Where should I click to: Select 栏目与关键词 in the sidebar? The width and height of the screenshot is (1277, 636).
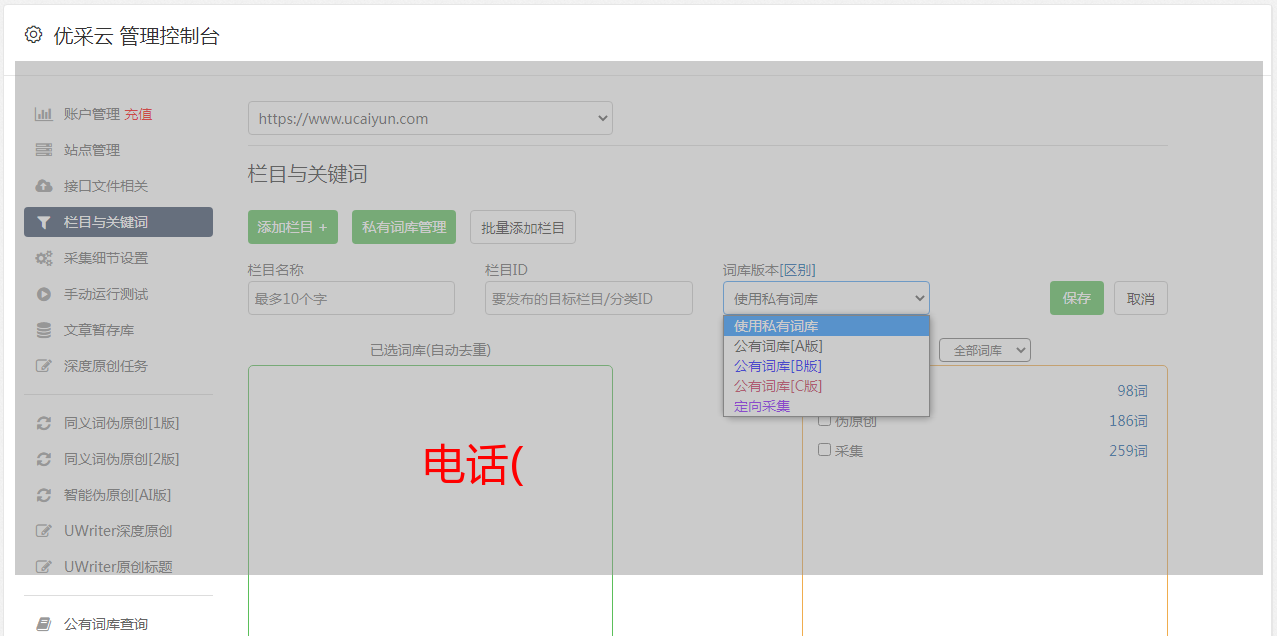[x=118, y=222]
